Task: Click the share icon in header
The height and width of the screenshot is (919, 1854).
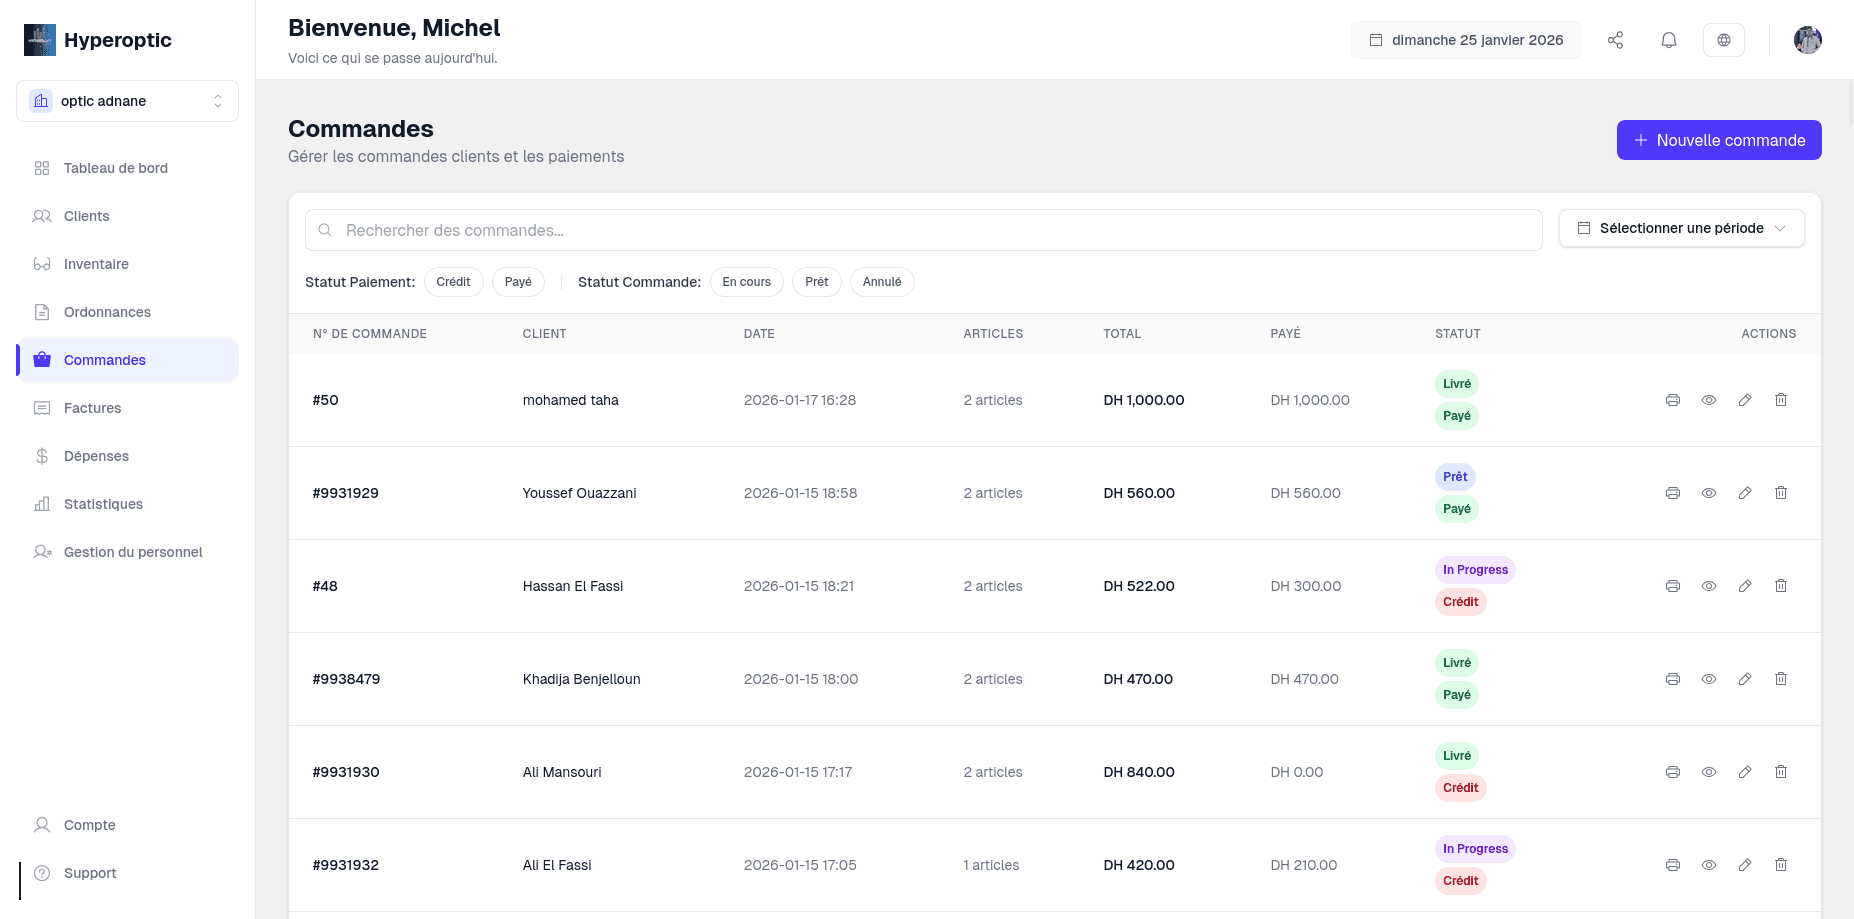Action: tap(1615, 40)
